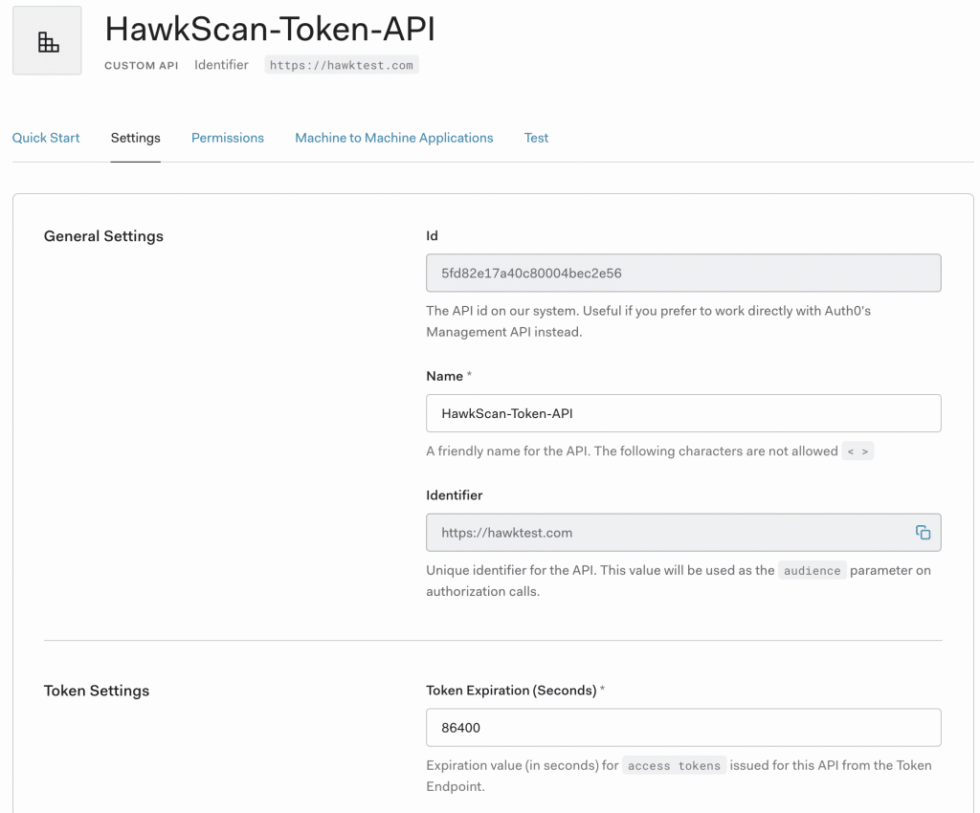The height and width of the screenshot is (813, 980).
Task: Click the Token Settings heading
Action: pos(97,691)
